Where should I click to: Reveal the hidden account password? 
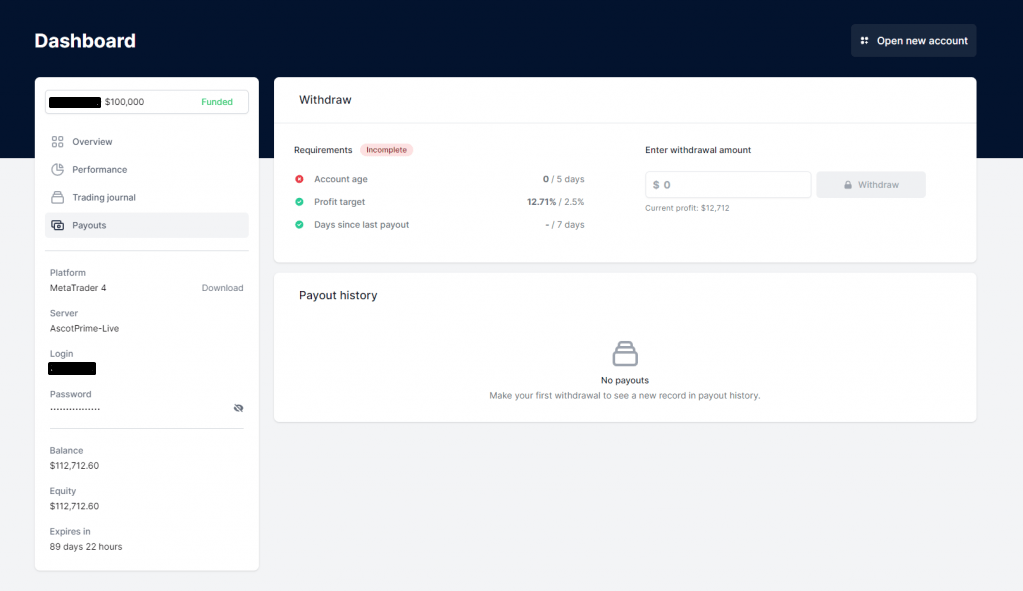(238, 408)
